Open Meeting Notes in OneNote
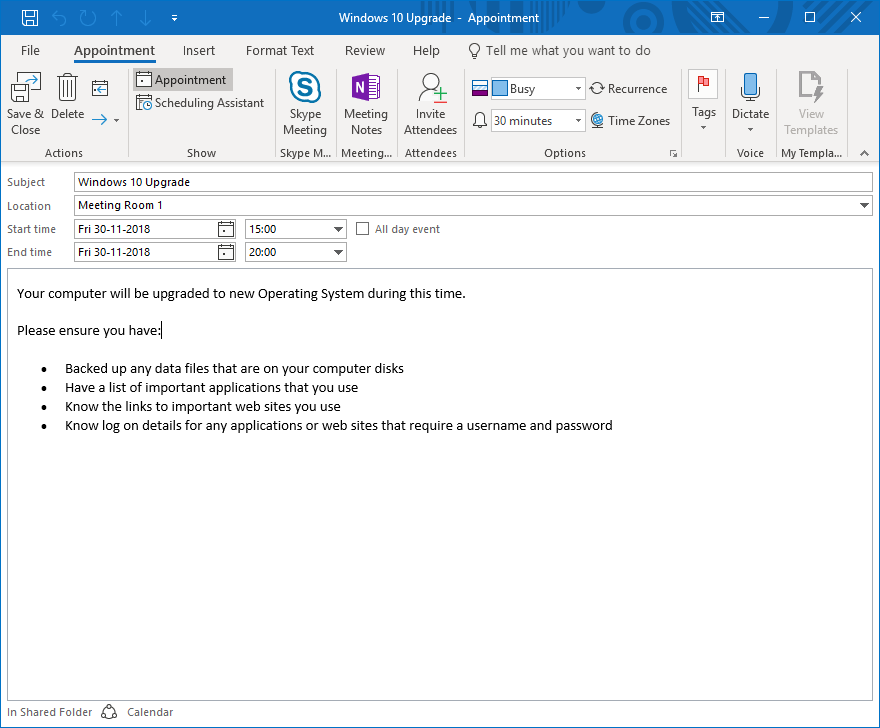 (x=366, y=88)
